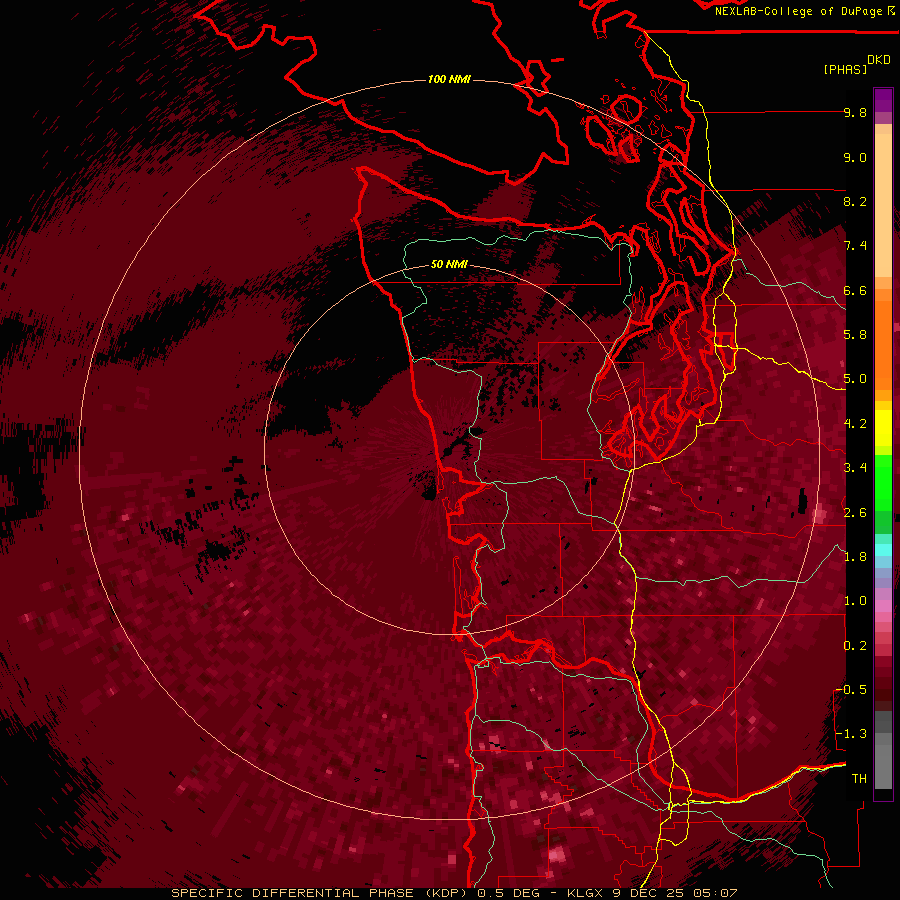This screenshot has width=900, height=900.
Task: Click the 0.2 legend value
Action: point(855,646)
